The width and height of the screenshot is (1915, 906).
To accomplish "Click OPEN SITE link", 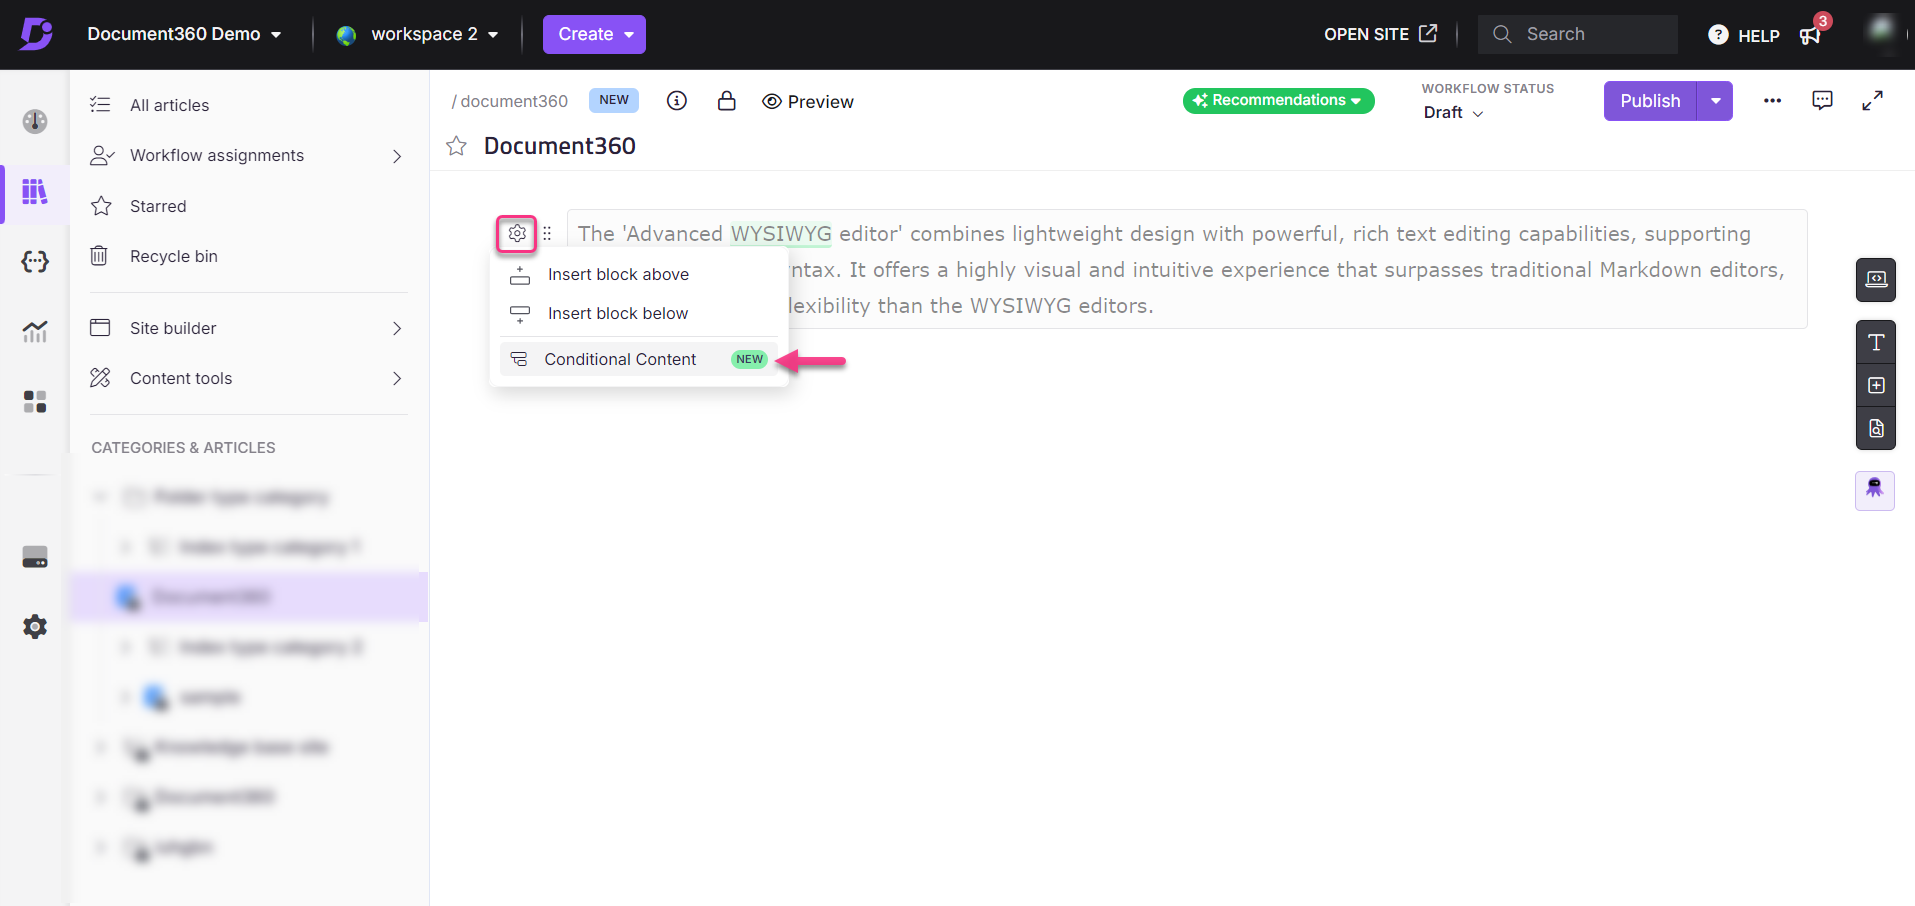I will pos(1381,34).
